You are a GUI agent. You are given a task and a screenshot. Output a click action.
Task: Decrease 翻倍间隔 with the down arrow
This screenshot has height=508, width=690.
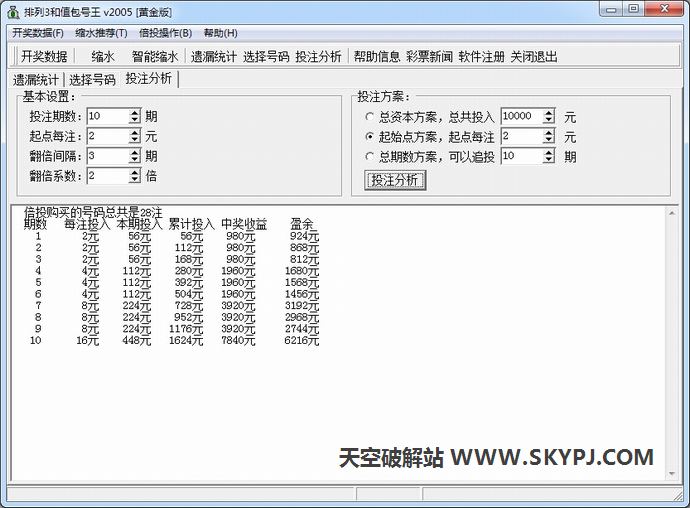[134, 160]
